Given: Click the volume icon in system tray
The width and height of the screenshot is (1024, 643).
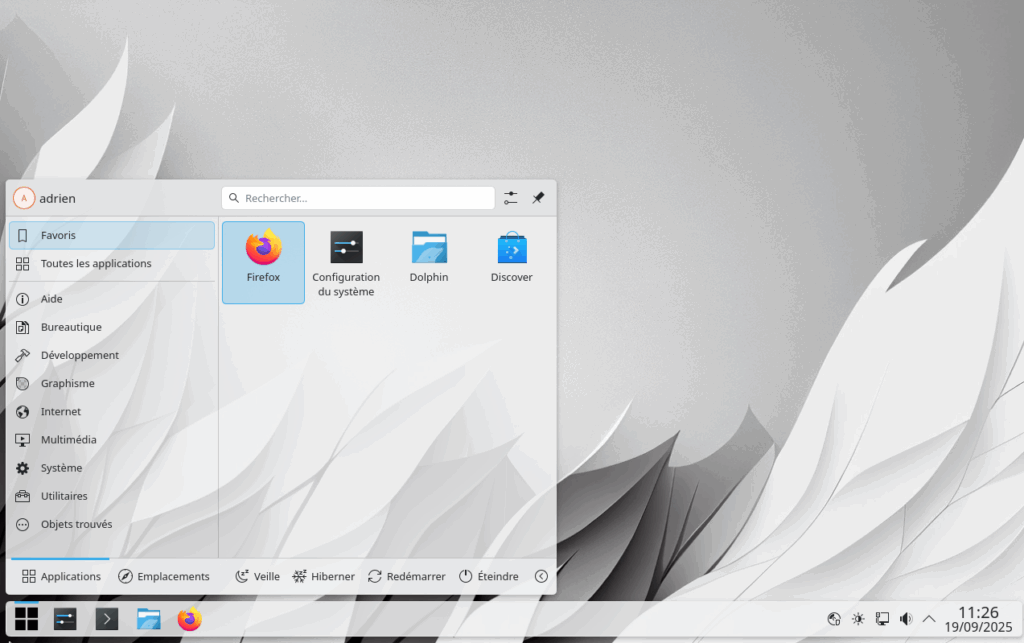Looking at the screenshot, I should [906, 619].
